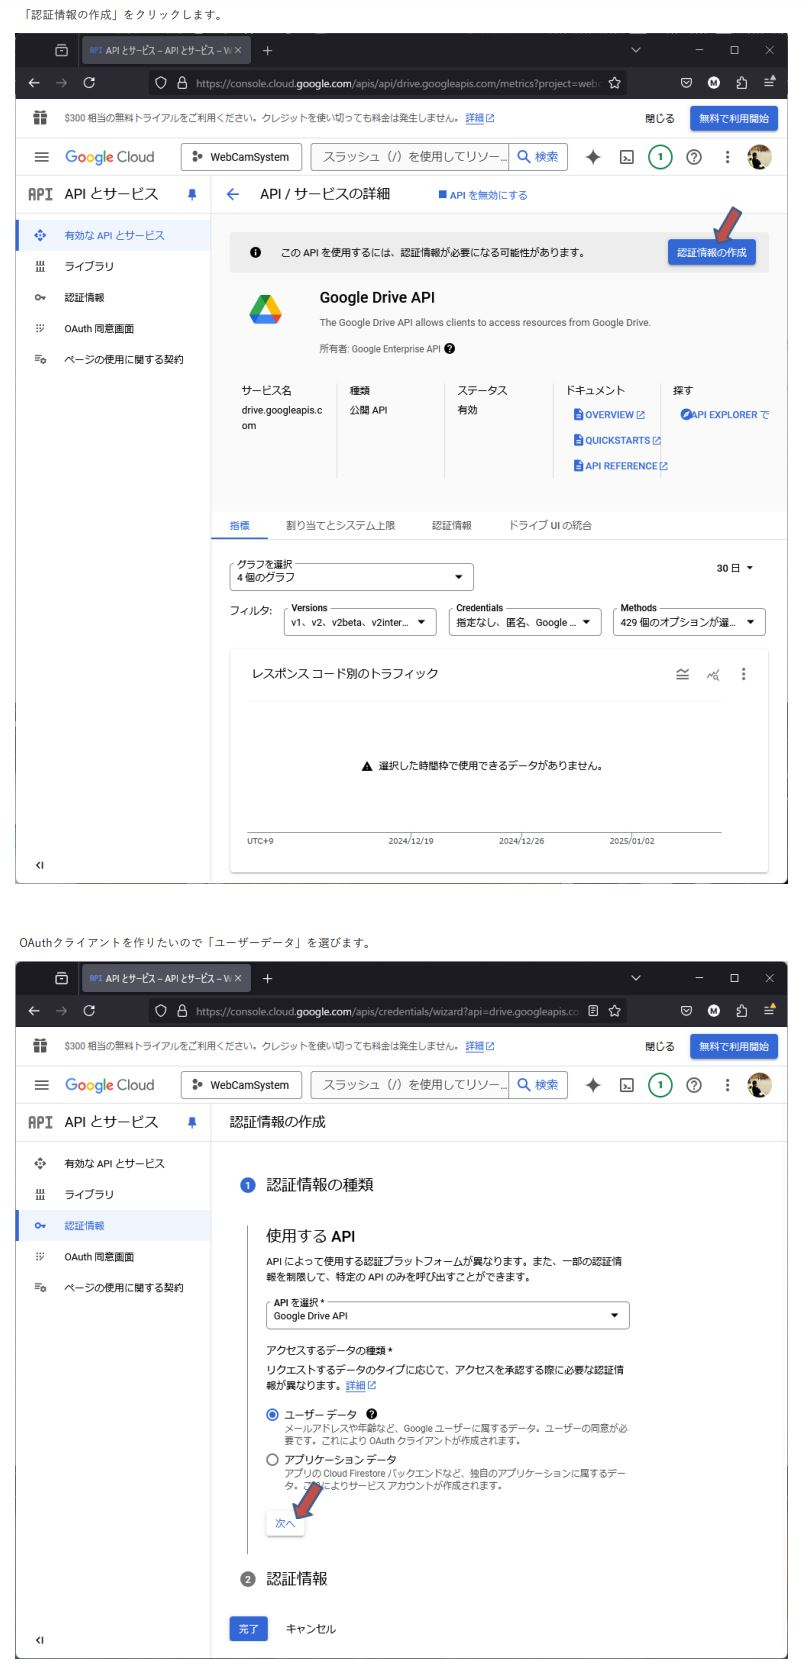Screen dimensions: 807x1675
Task: Open WebCamSystem project selector on Drive API details page
Action: pos(240,157)
